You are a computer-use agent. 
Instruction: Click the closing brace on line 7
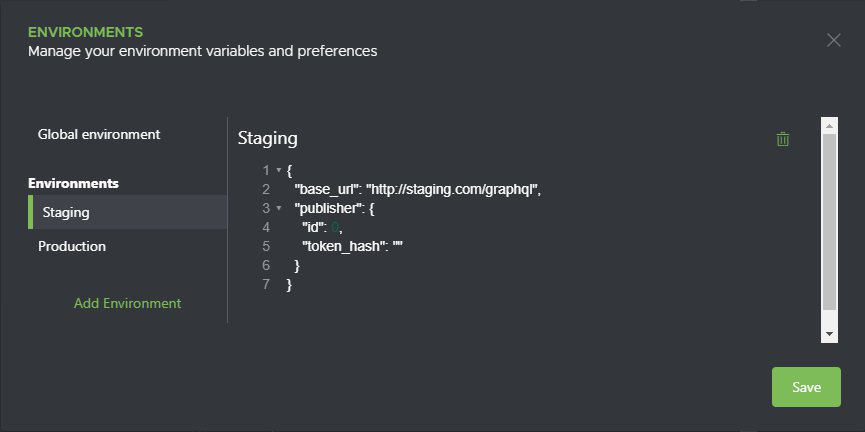pyautogui.click(x=289, y=285)
